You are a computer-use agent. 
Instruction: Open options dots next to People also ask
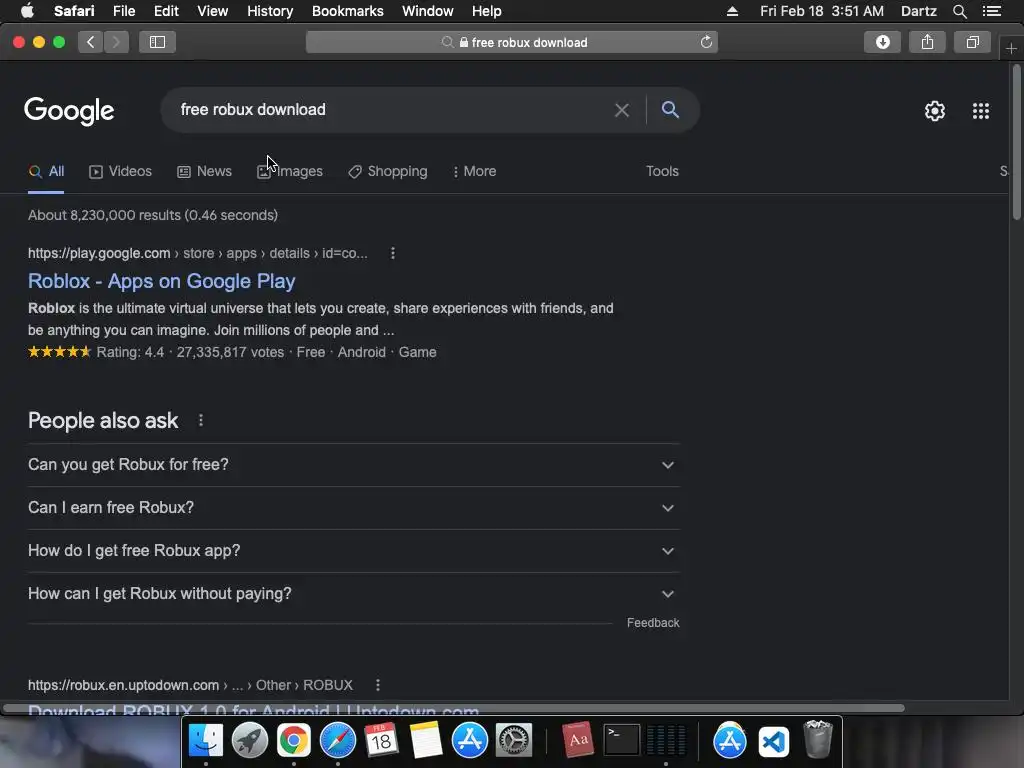point(200,421)
